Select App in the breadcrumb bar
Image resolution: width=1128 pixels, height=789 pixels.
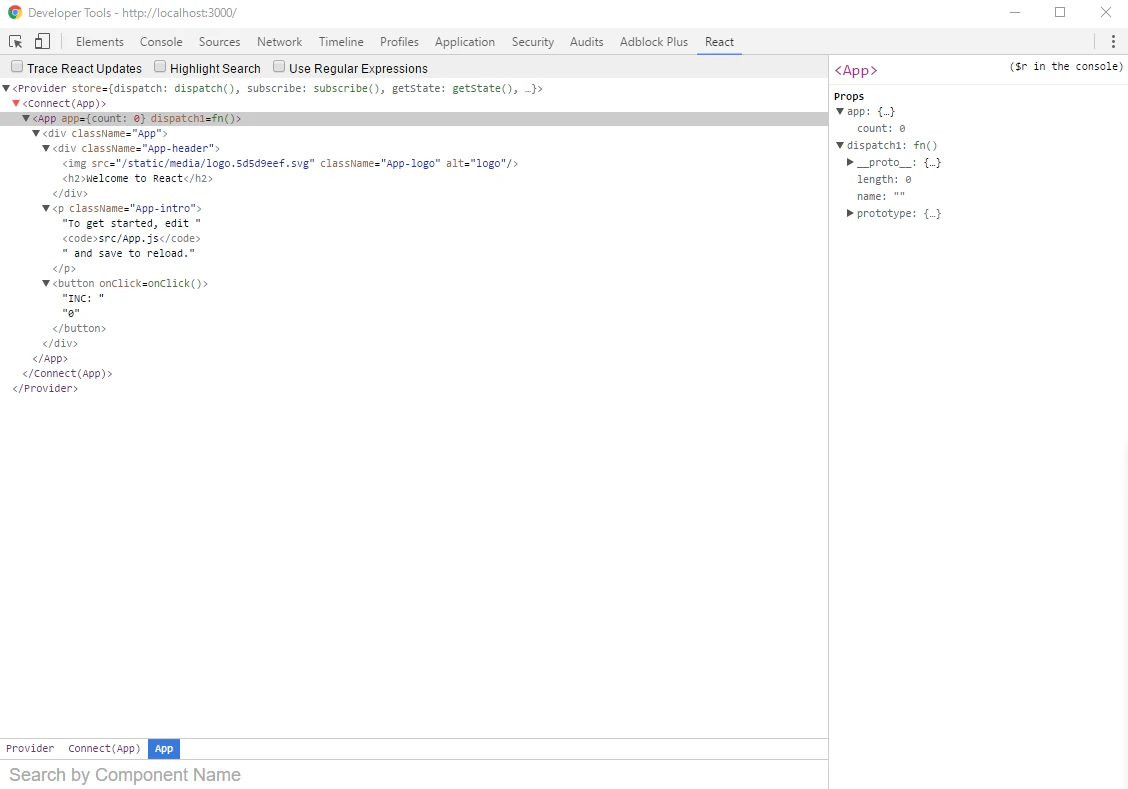[x=164, y=749]
